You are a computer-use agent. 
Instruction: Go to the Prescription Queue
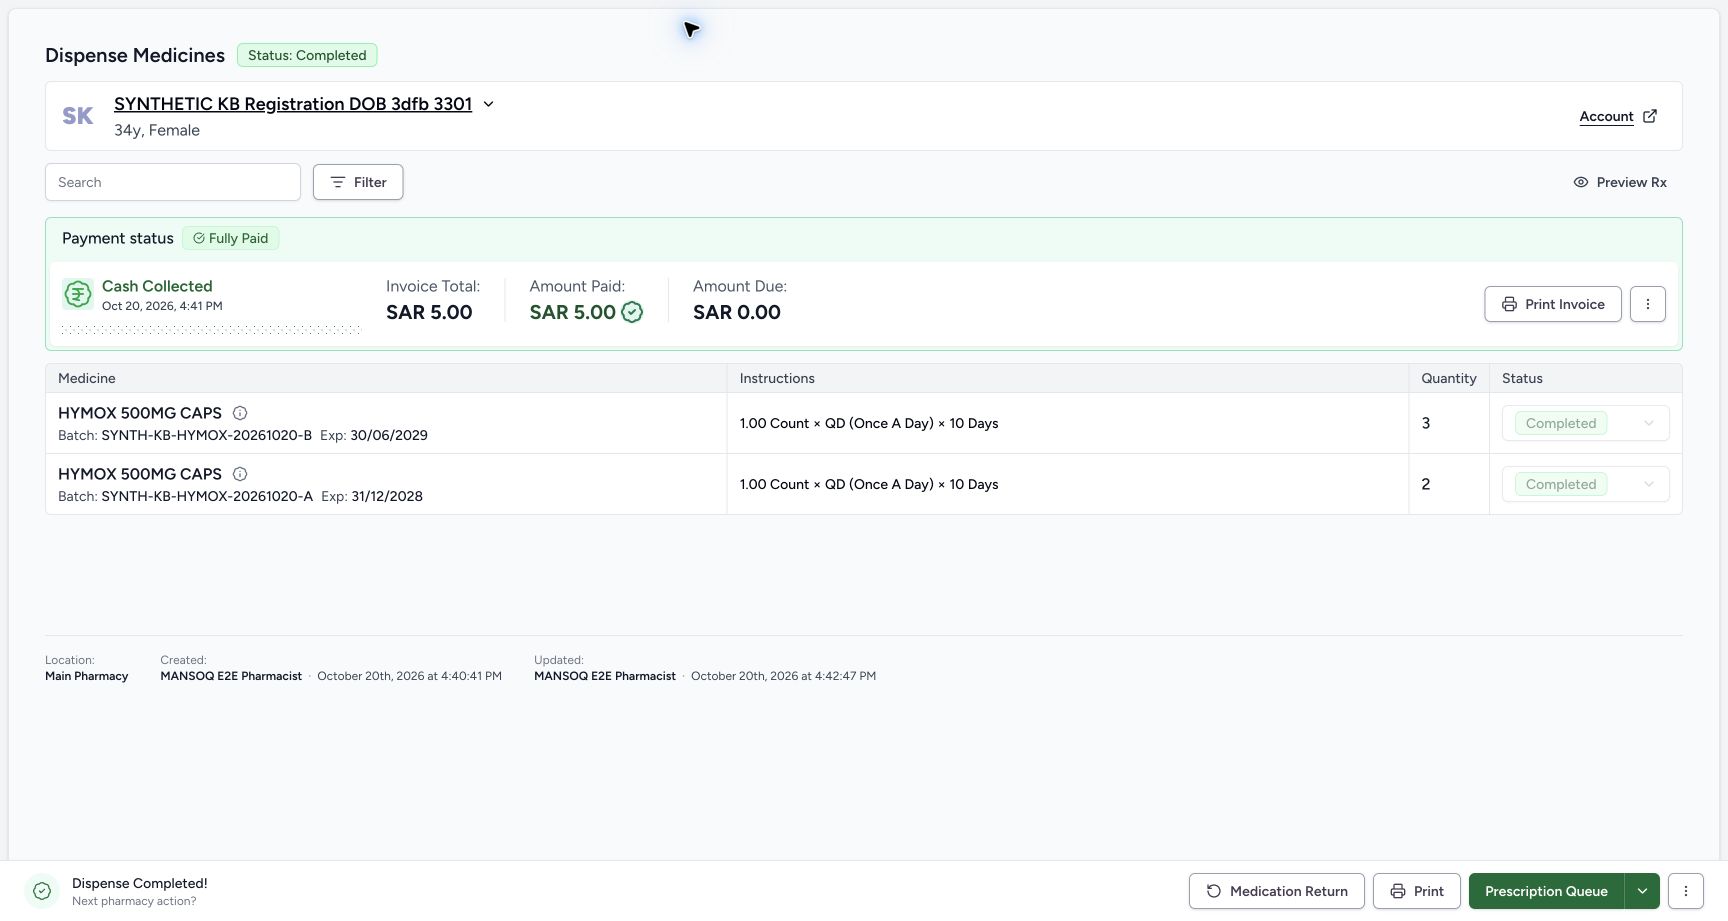pyautogui.click(x=1546, y=891)
